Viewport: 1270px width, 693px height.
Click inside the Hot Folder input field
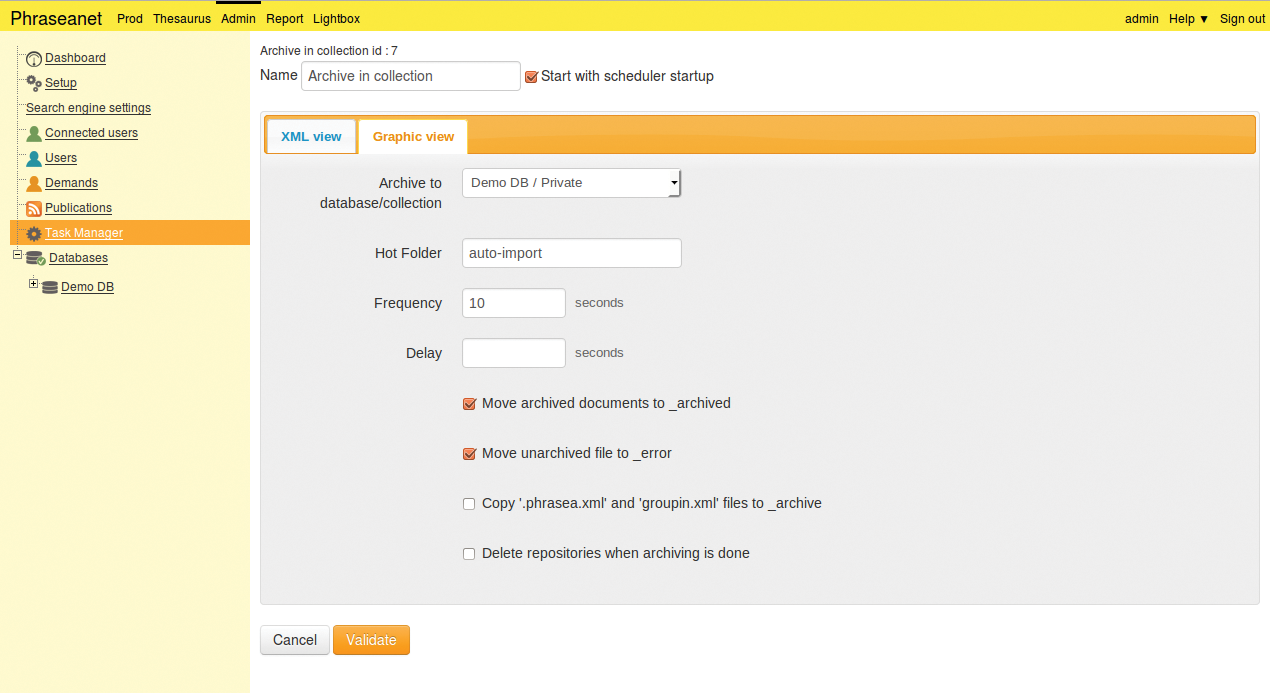pos(571,253)
